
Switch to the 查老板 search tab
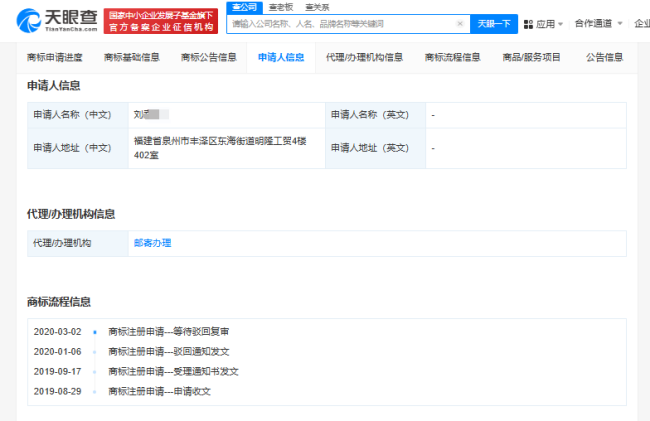point(281,7)
